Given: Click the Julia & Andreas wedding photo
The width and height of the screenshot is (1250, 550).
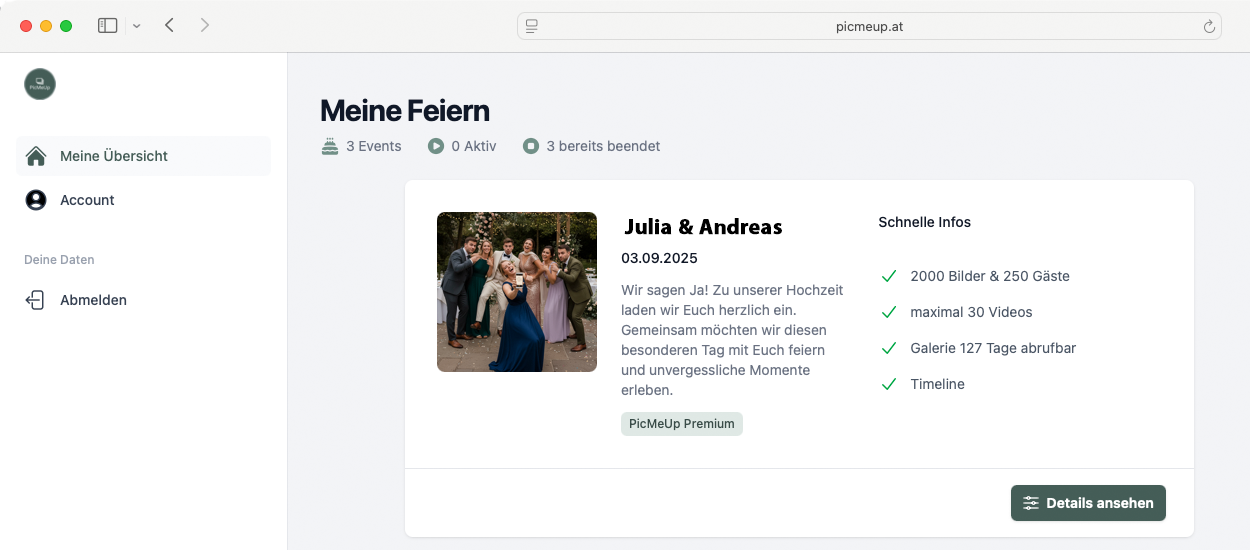Looking at the screenshot, I should 517,292.
